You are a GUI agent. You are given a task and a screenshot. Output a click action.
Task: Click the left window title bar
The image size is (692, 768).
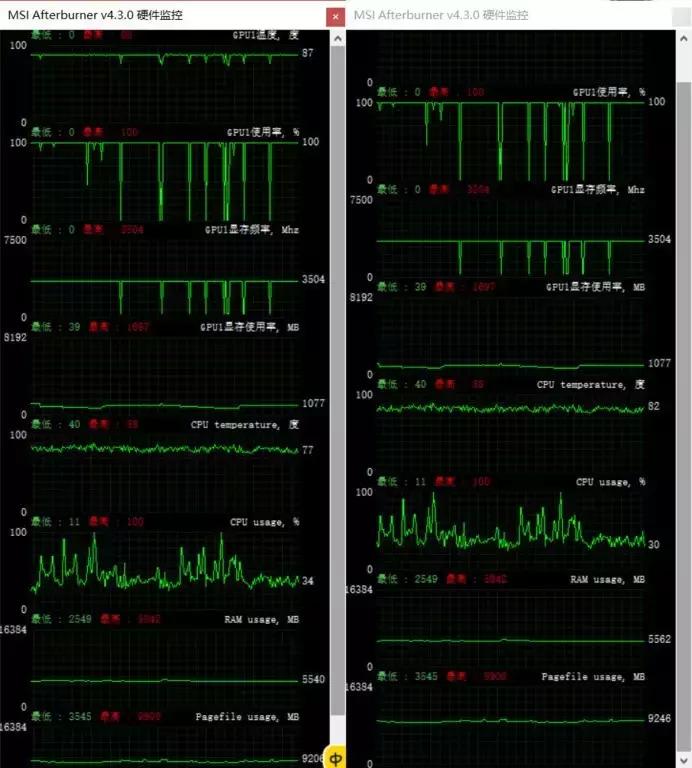pyautogui.click(x=150, y=15)
